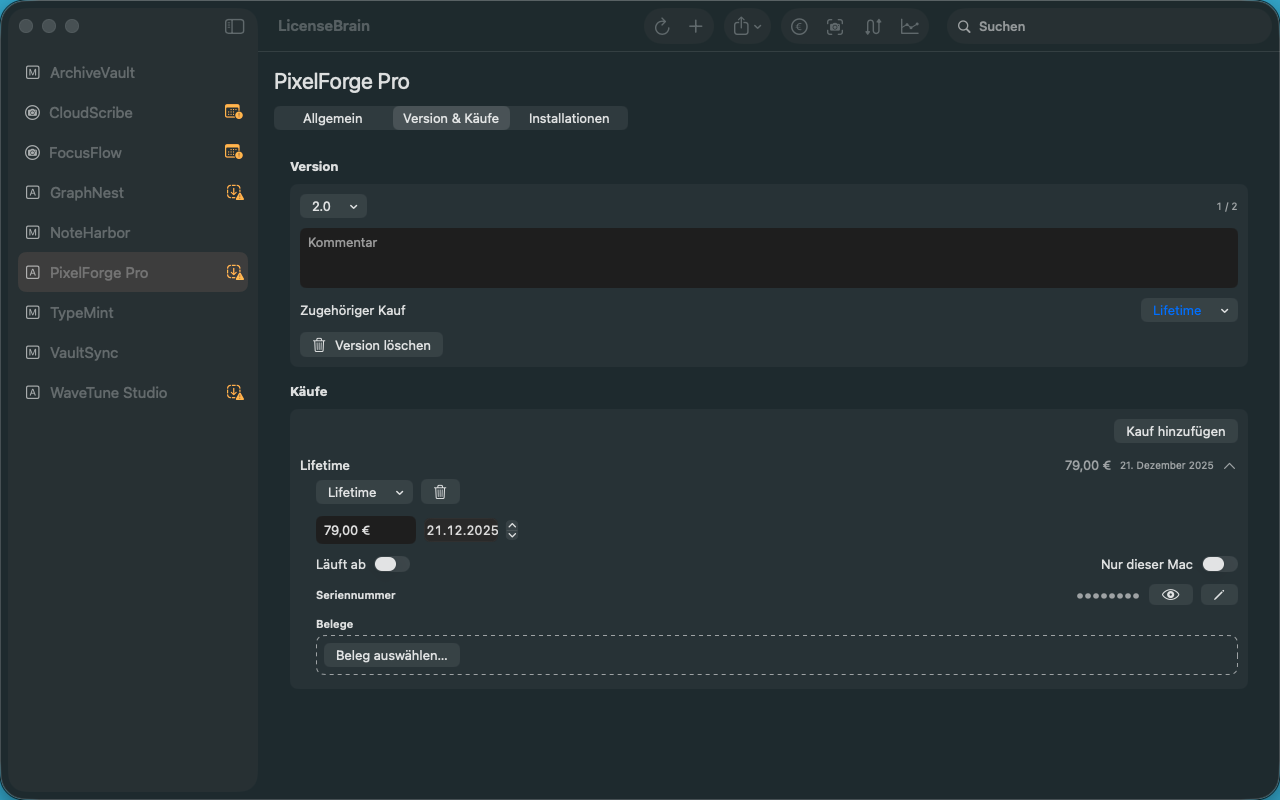This screenshot has height=800, width=1280.
Task: Toggle the sidebar with the panel icon
Action: pos(235,27)
